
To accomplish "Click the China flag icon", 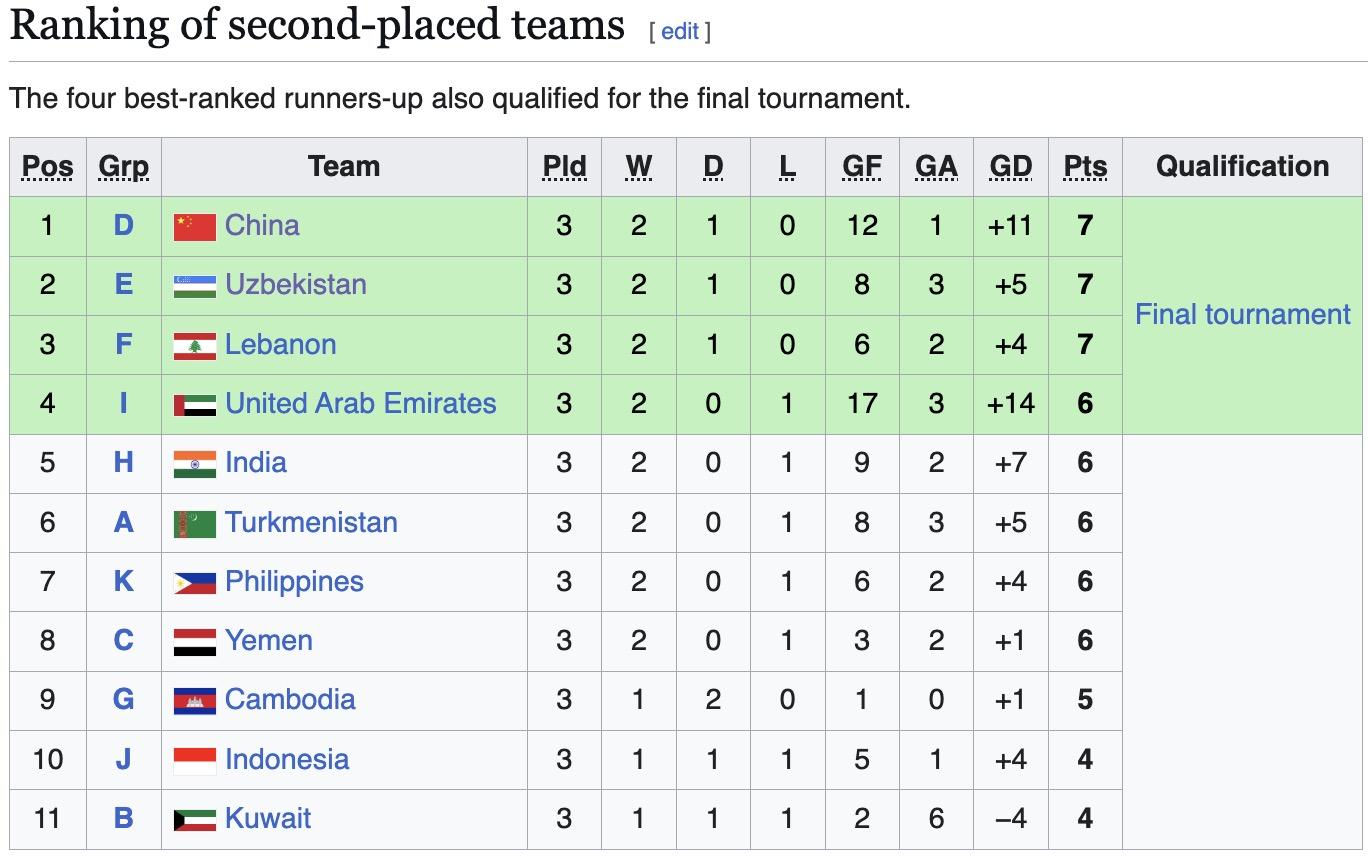I will tap(194, 226).
